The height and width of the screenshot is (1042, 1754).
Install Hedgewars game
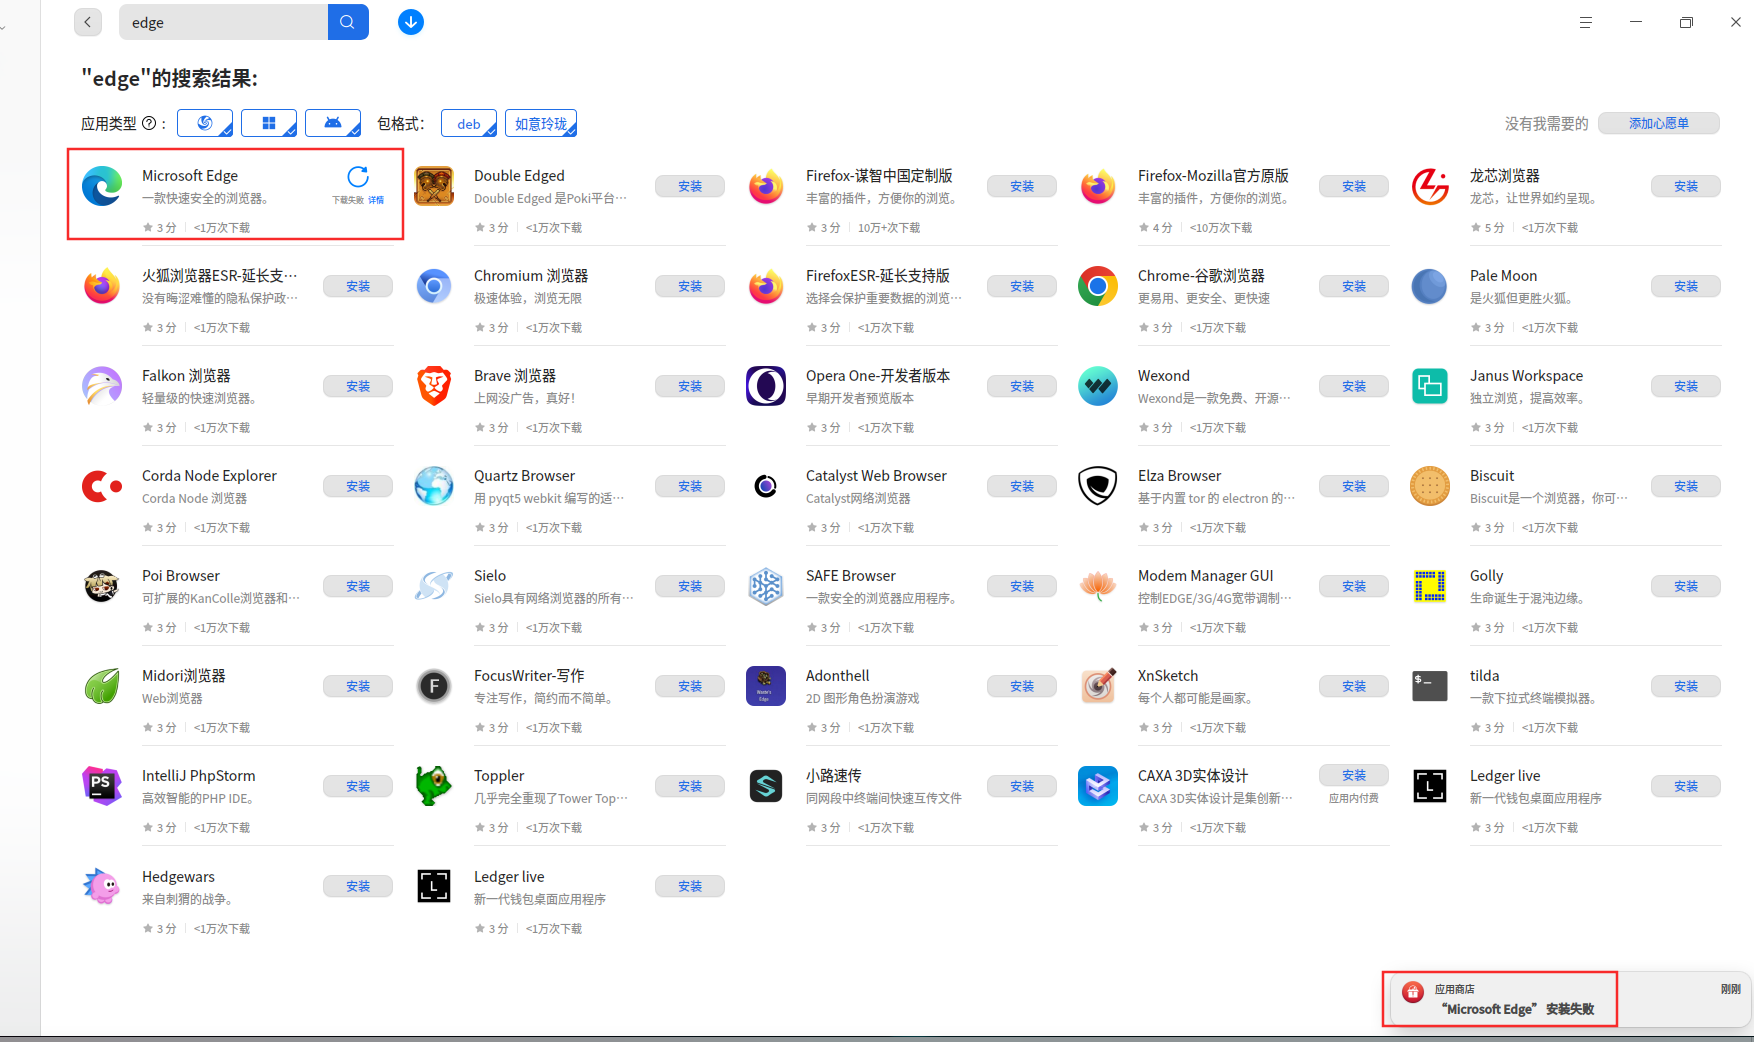(358, 886)
